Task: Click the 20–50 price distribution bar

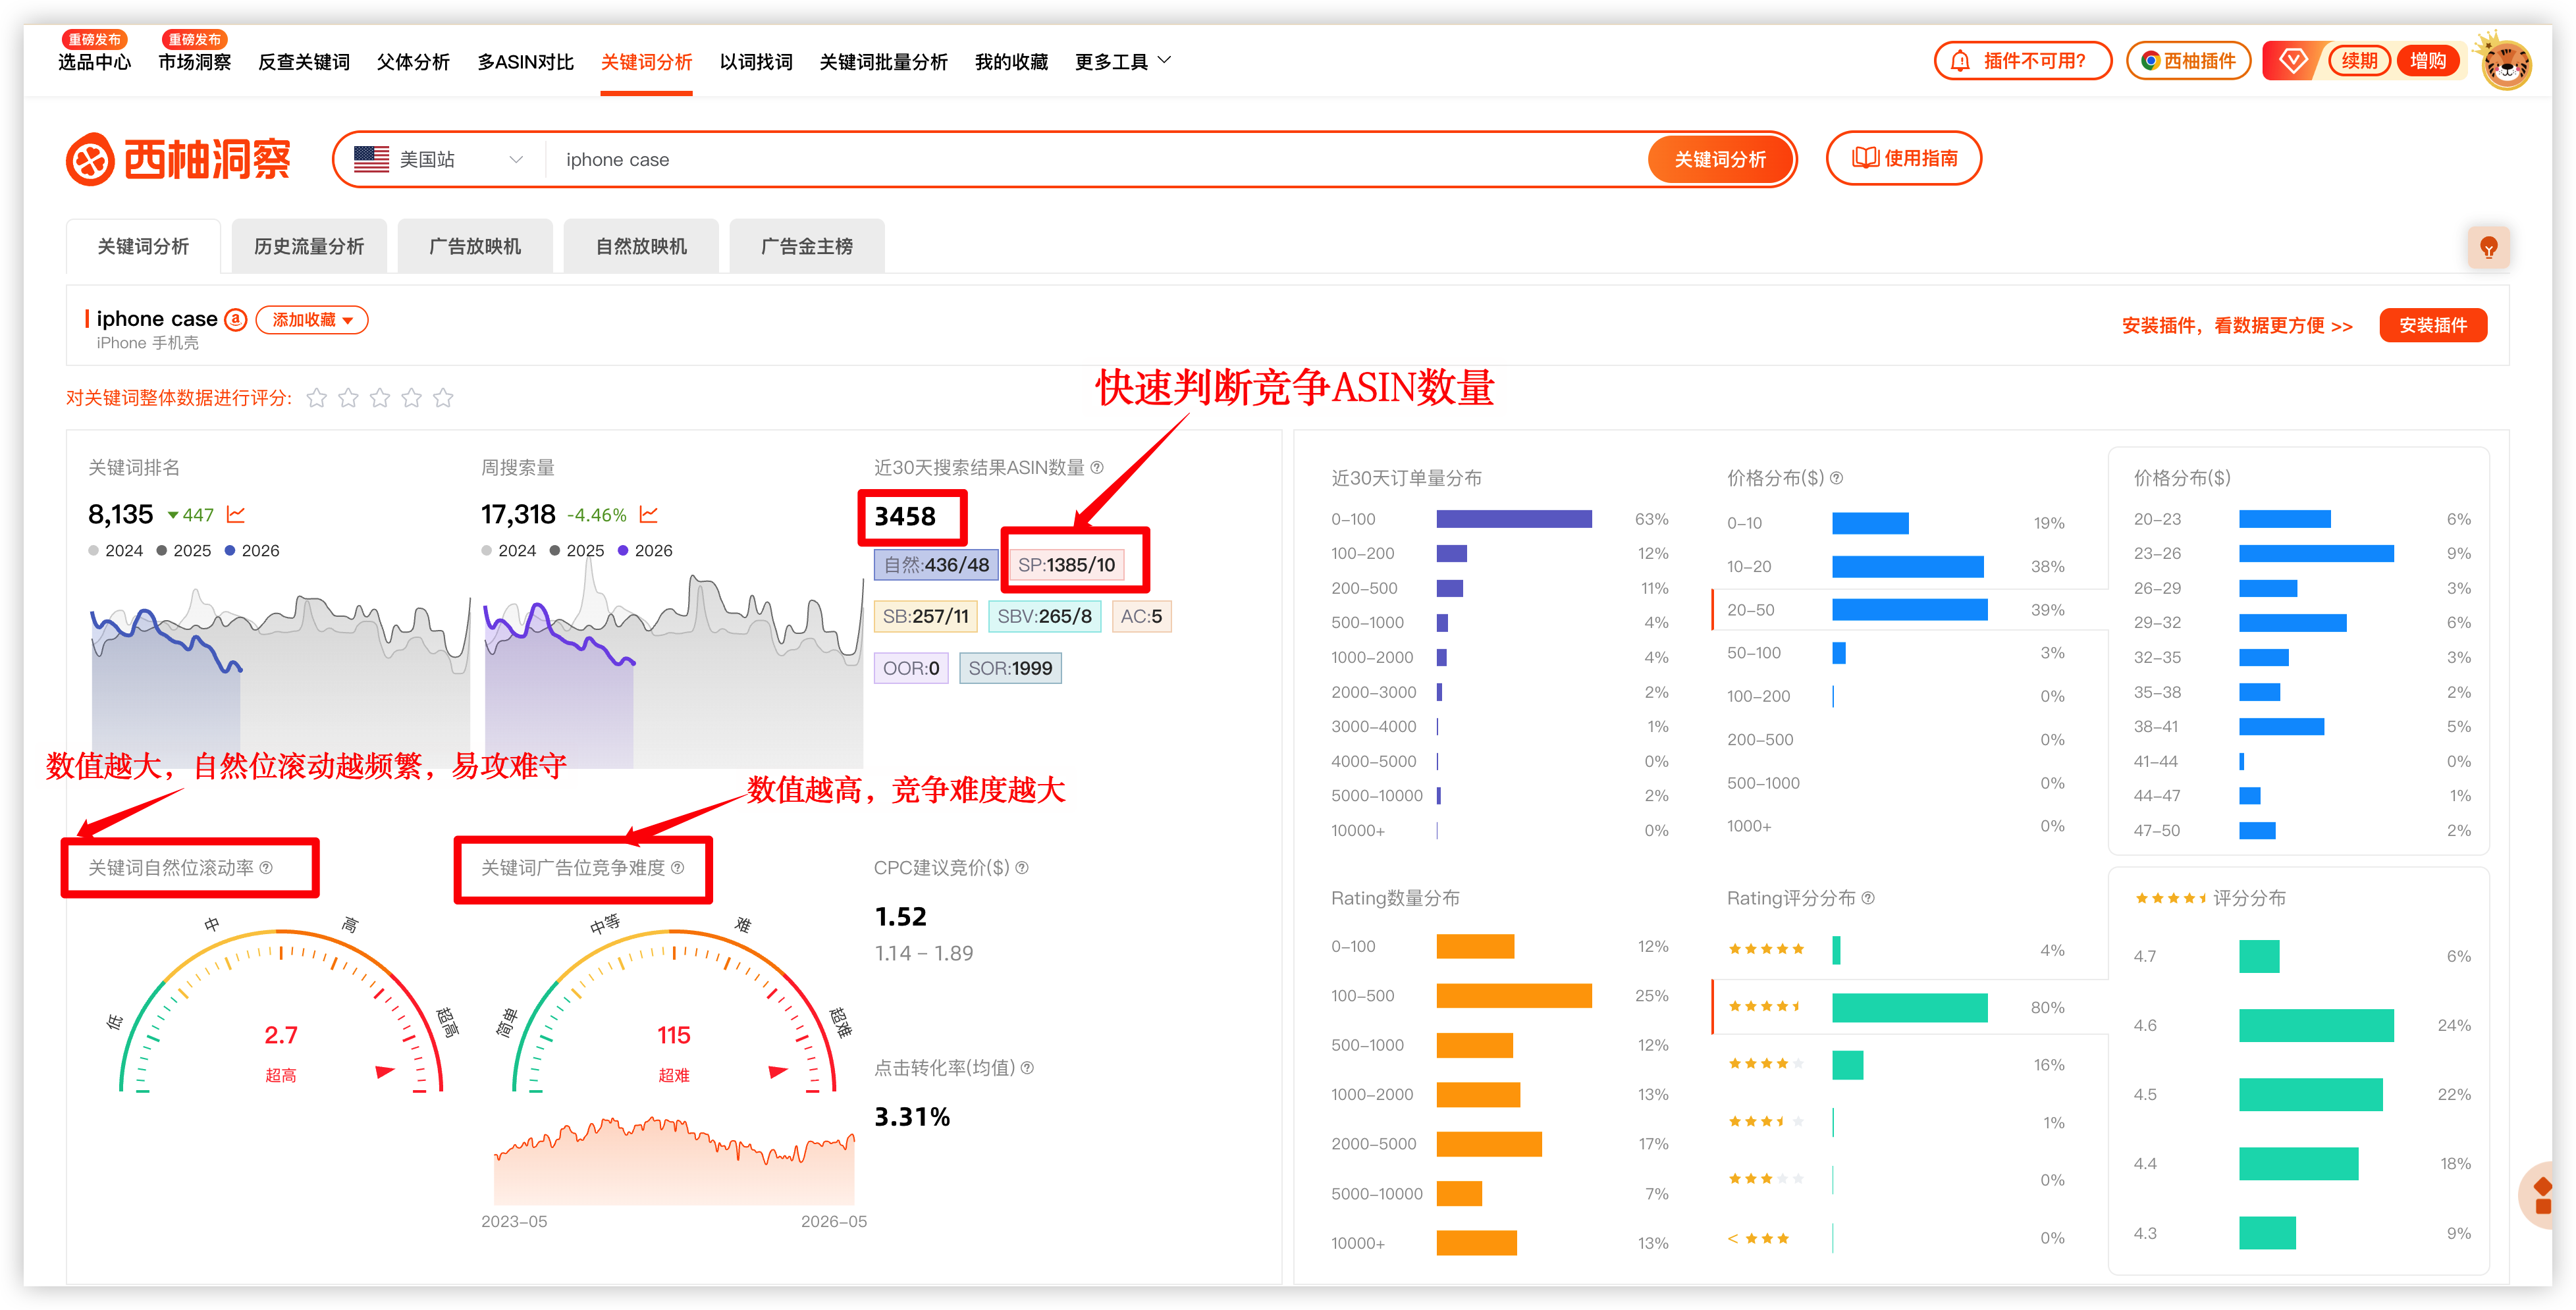Action: click(1909, 609)
